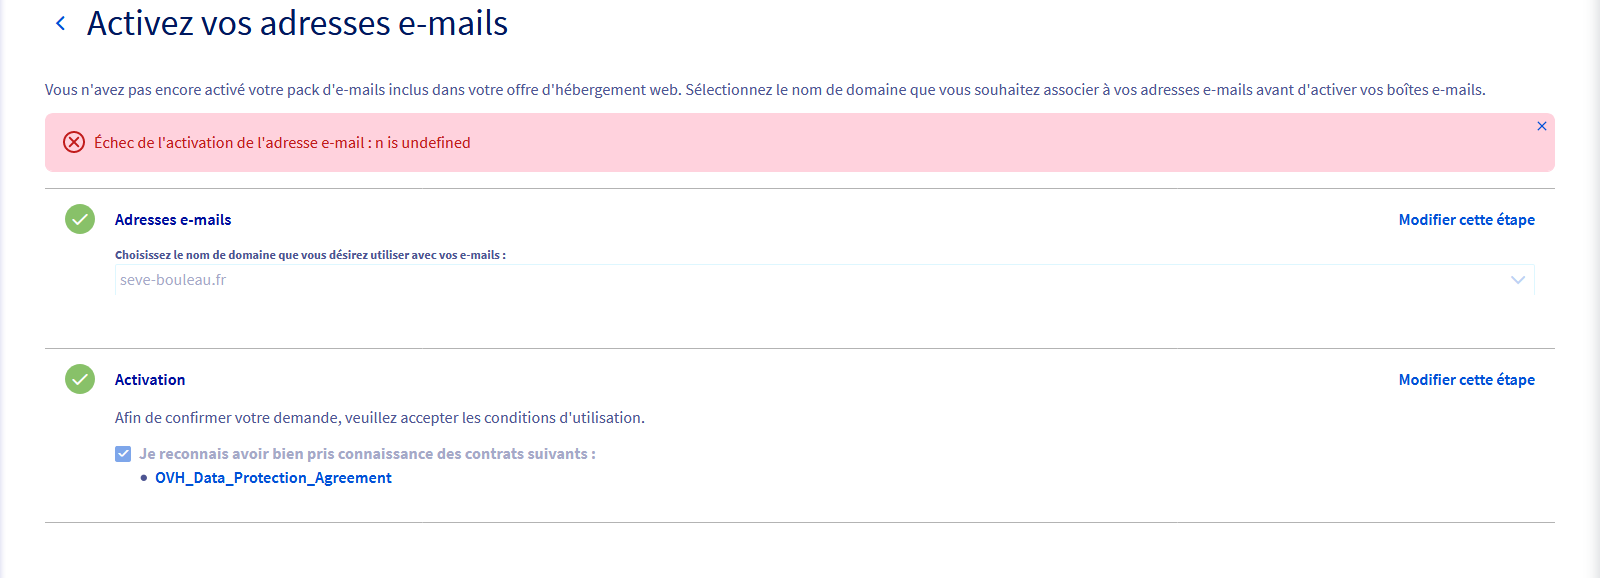Select the "Adresses e-mails" step heading
Viewport: 1600px width, 578px height.
coord(173,220)
